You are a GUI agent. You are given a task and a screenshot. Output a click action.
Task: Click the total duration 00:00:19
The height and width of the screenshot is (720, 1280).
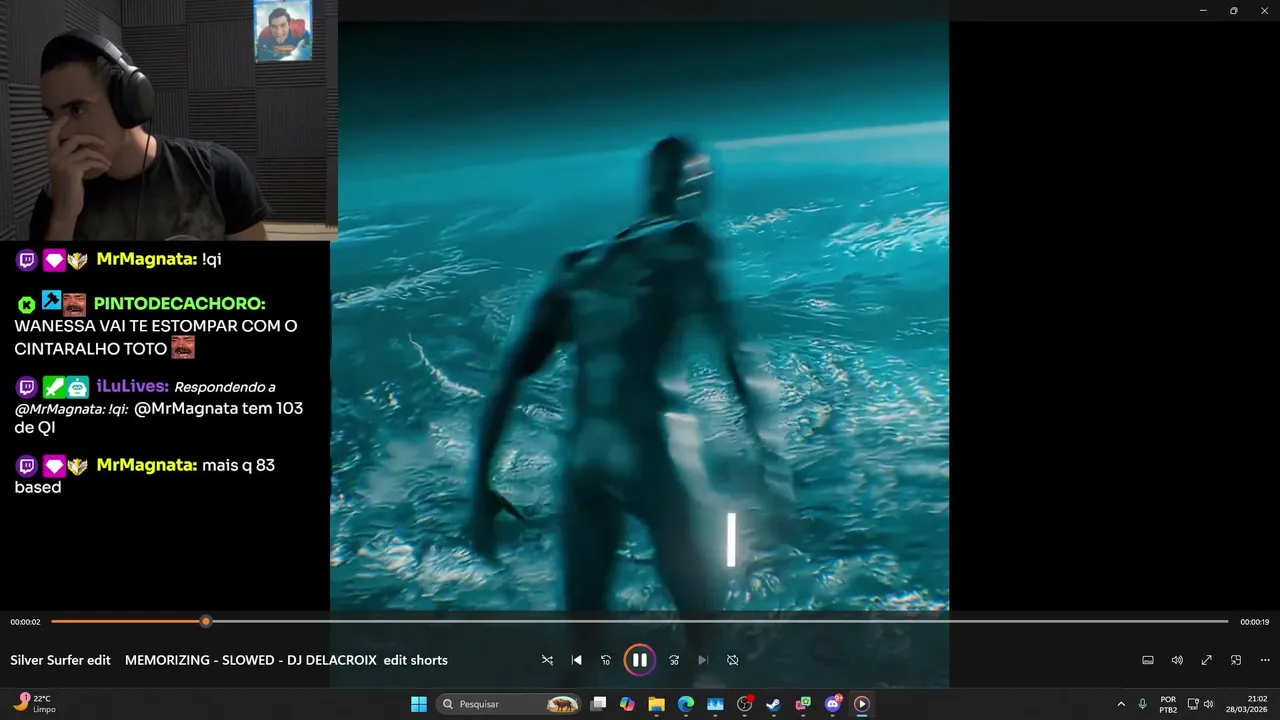click(1254, 622)
